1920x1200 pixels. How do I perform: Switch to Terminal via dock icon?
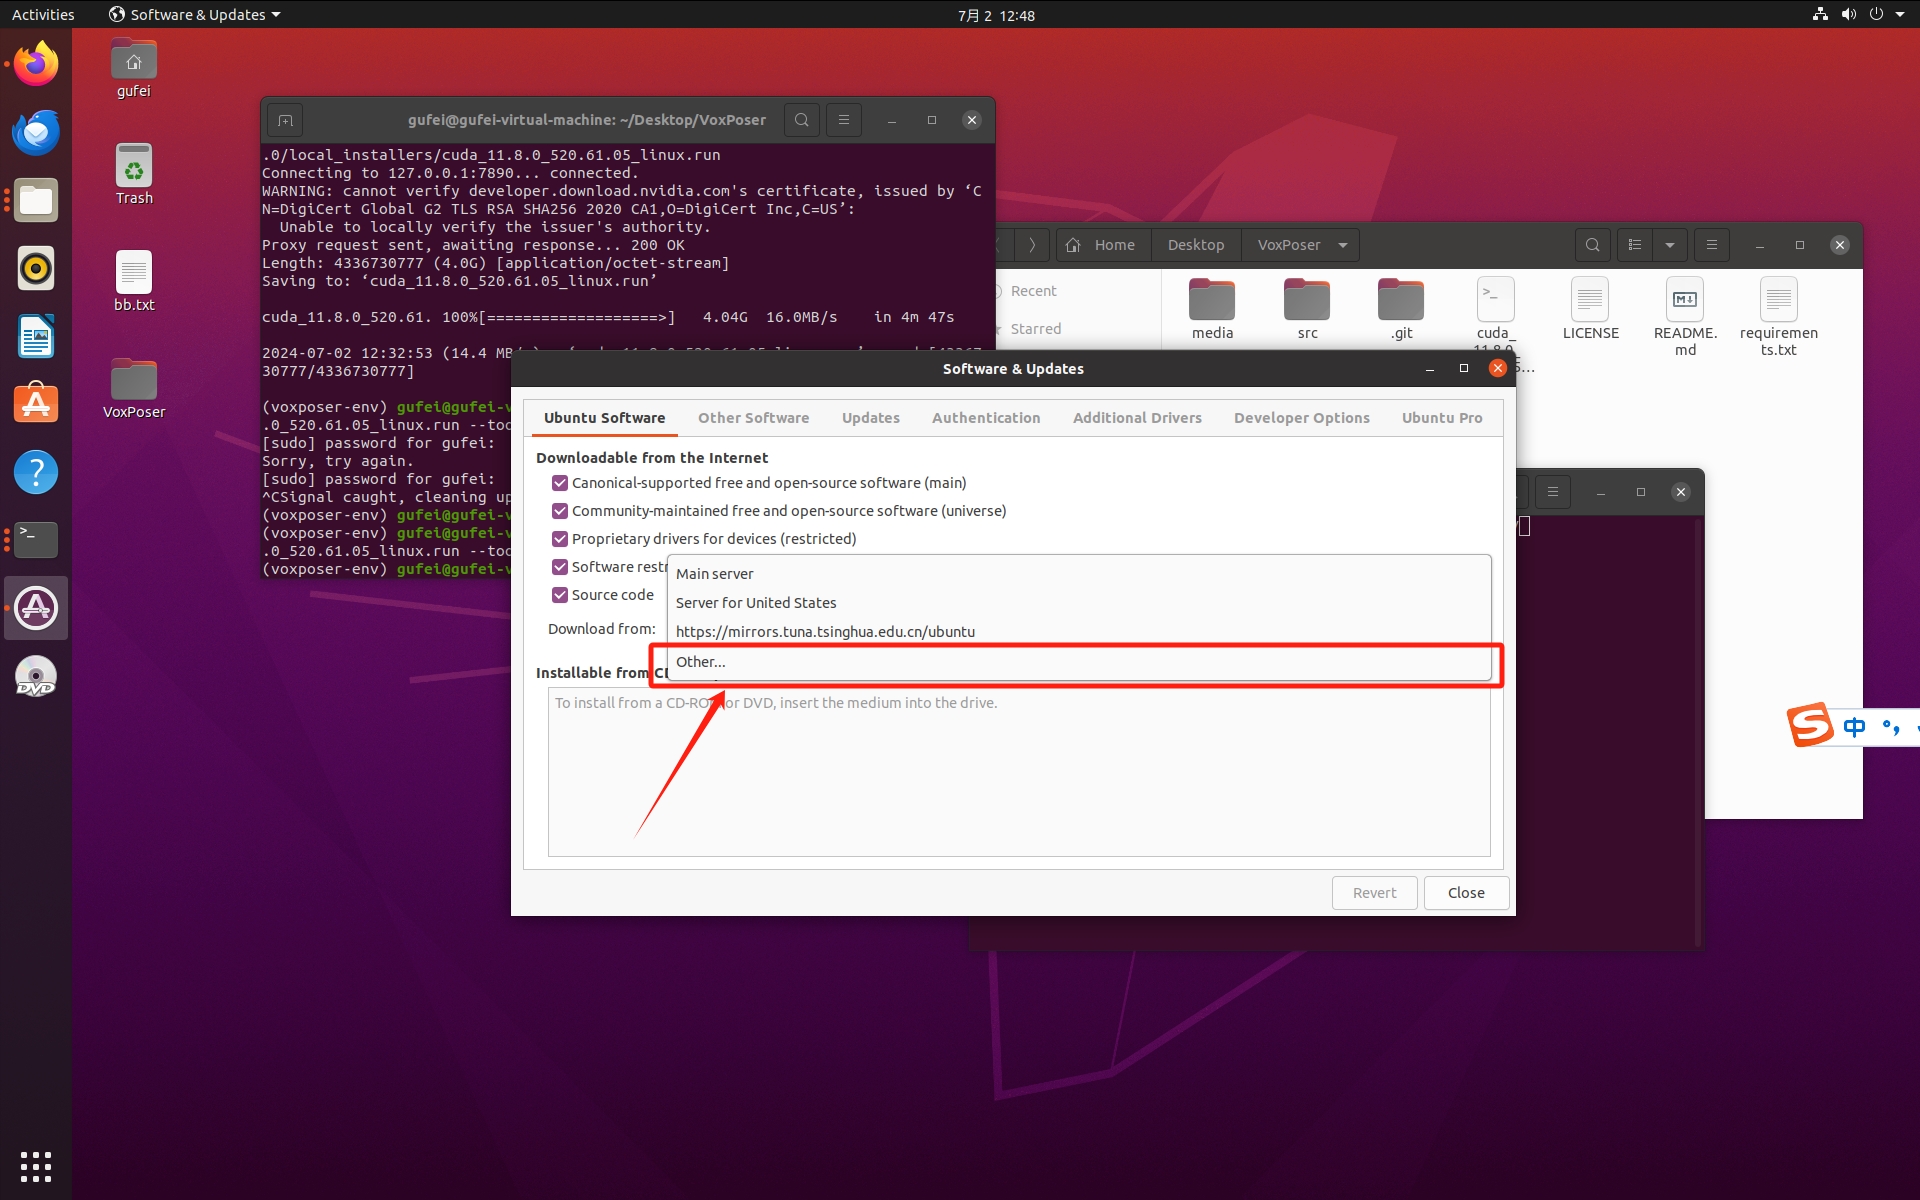[x=36, y=540]
